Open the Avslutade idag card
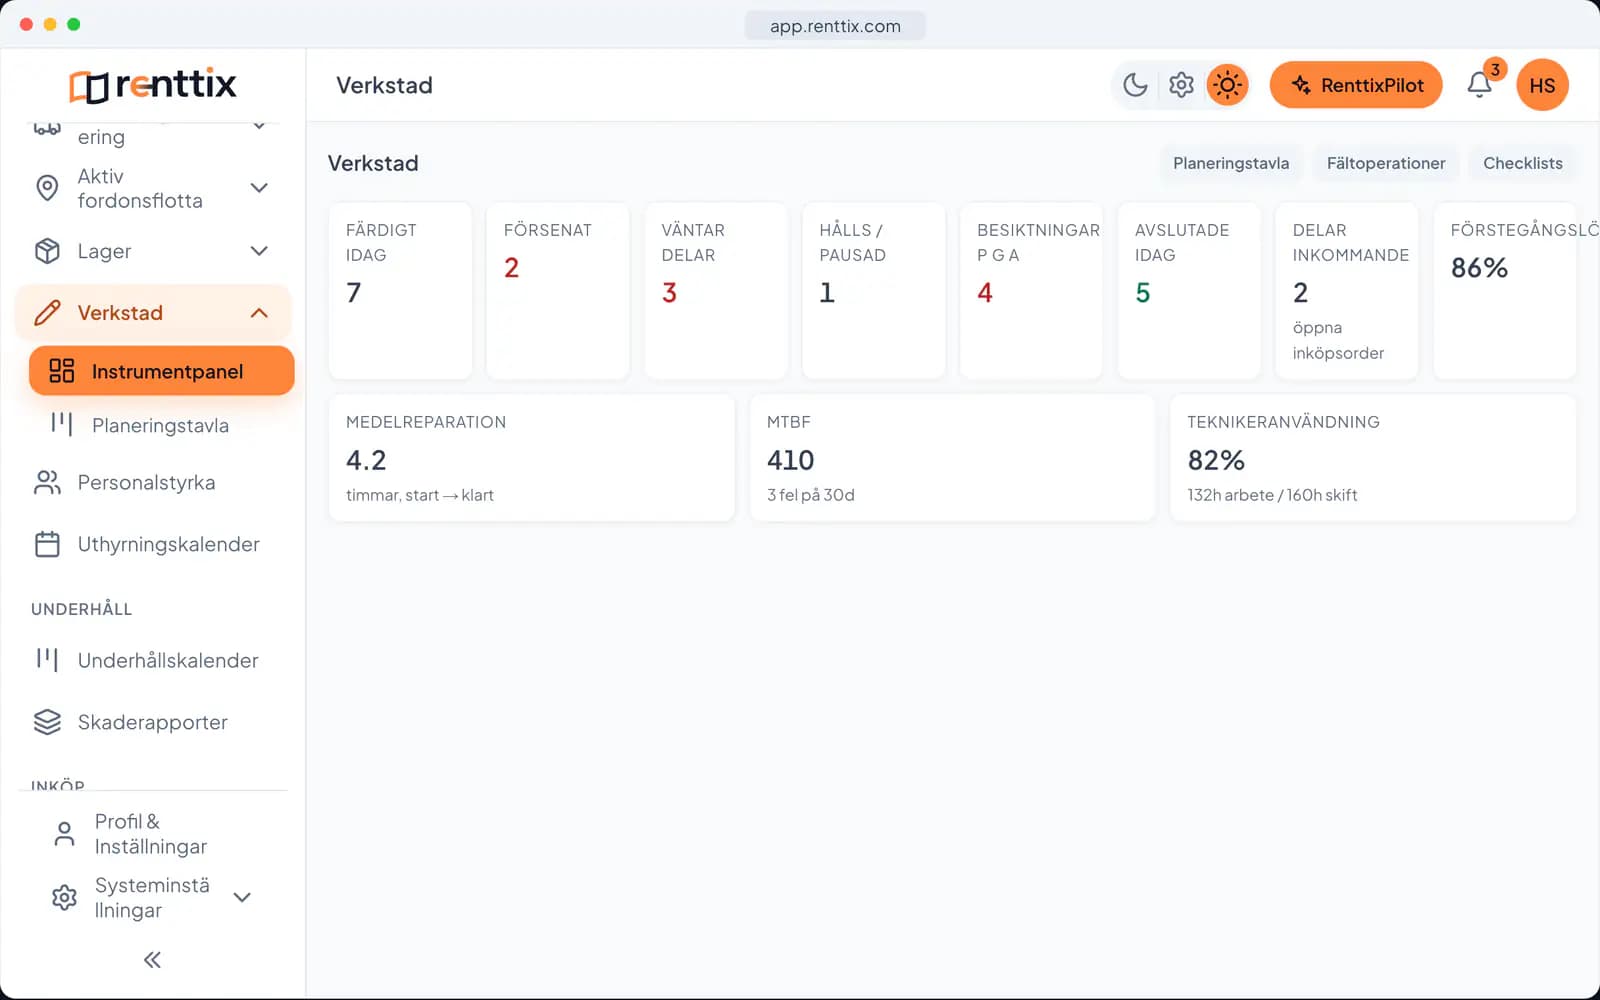 point(1189,291)
